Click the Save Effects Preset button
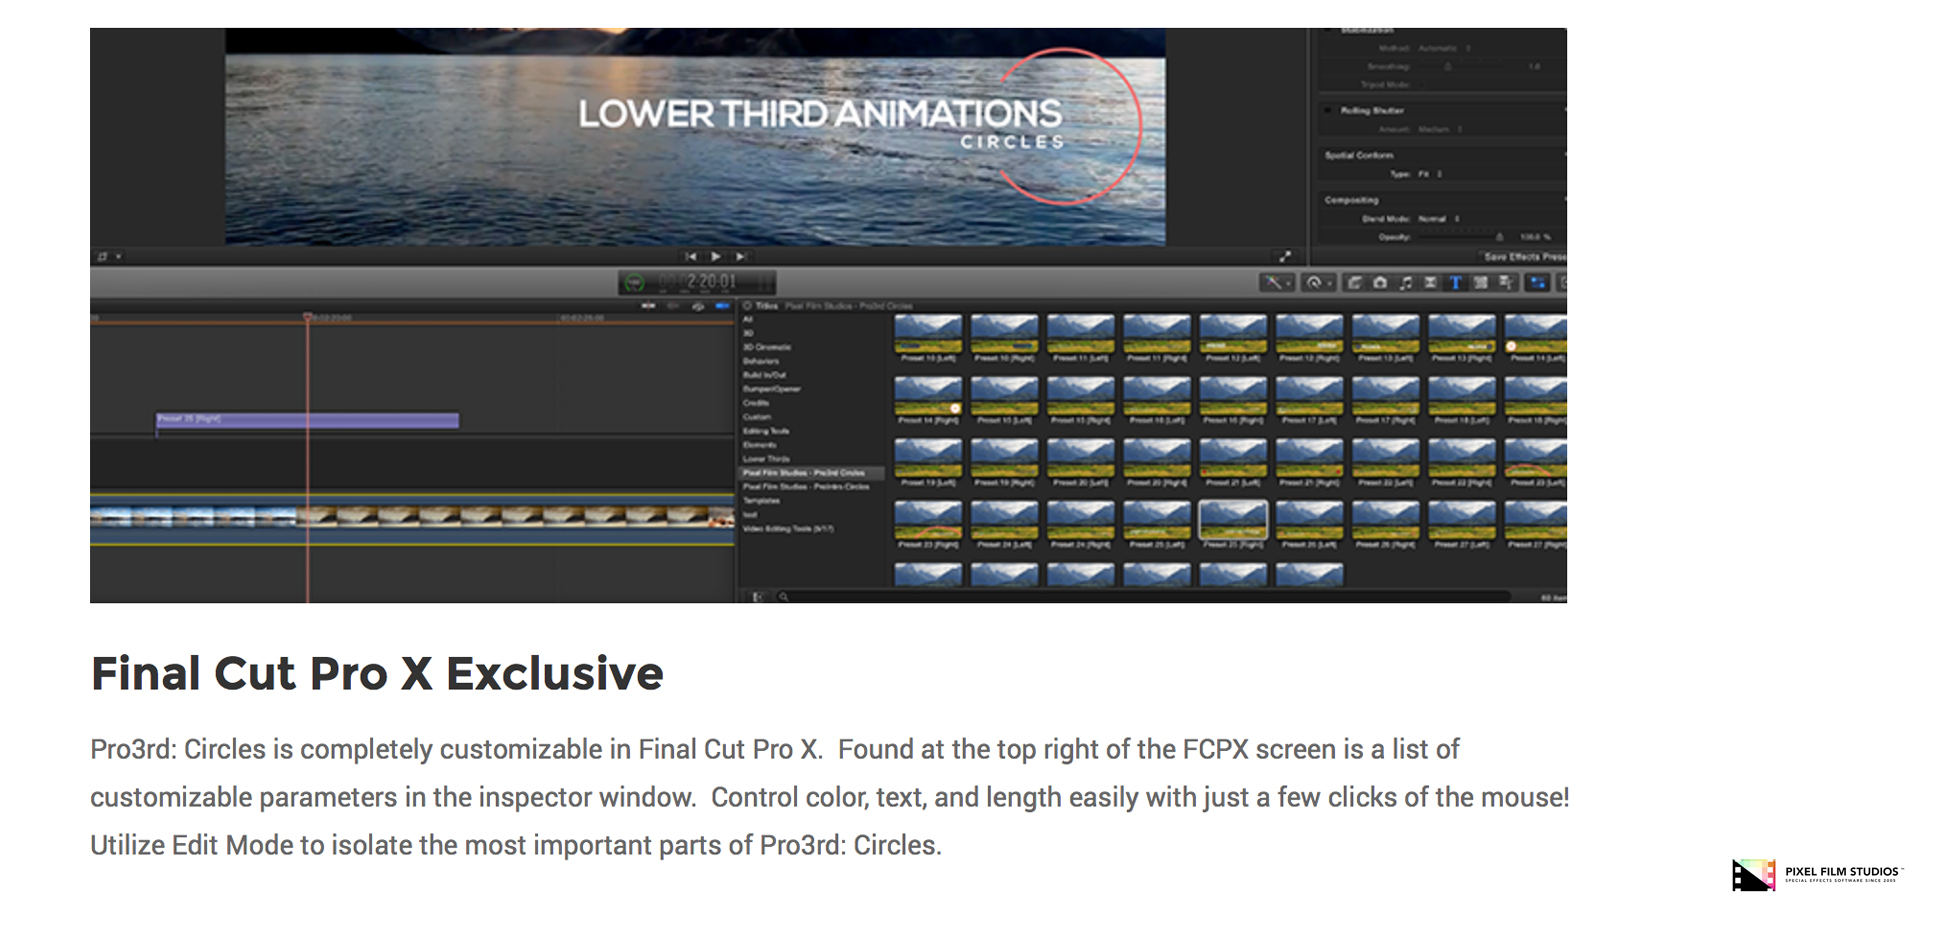The width and height of the screenshot is (1942, 936). [x=1524, y=257]
